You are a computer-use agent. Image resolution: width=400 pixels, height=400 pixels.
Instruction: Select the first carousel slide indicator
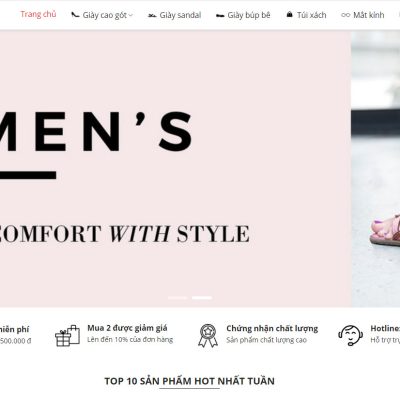(178, 298)
